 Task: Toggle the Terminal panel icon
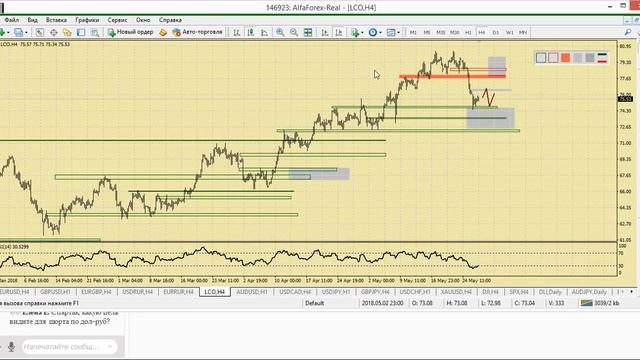(x=81, y=32)
